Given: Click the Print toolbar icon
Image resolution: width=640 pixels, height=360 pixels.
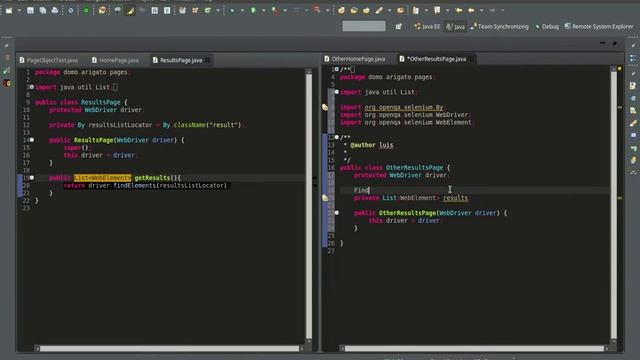Looking at the screenshot, I should click(x=55, y=10).
